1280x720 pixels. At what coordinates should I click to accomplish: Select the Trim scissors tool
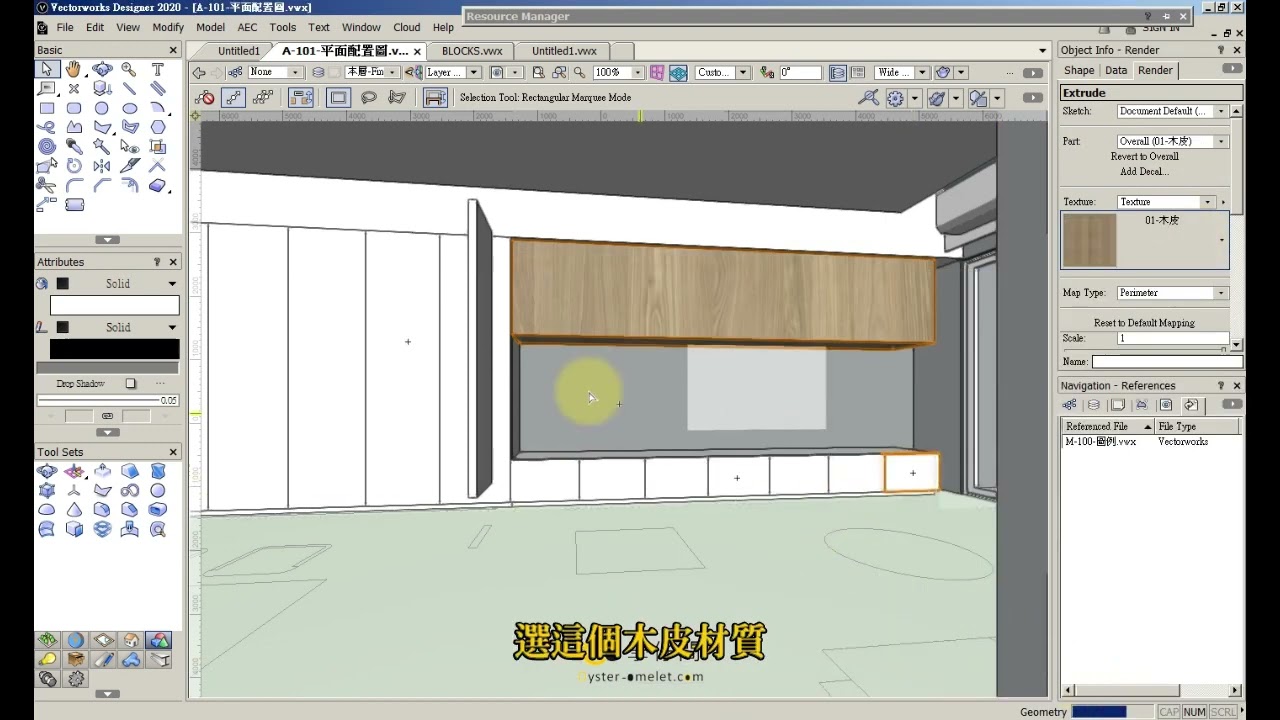(47, 185)
